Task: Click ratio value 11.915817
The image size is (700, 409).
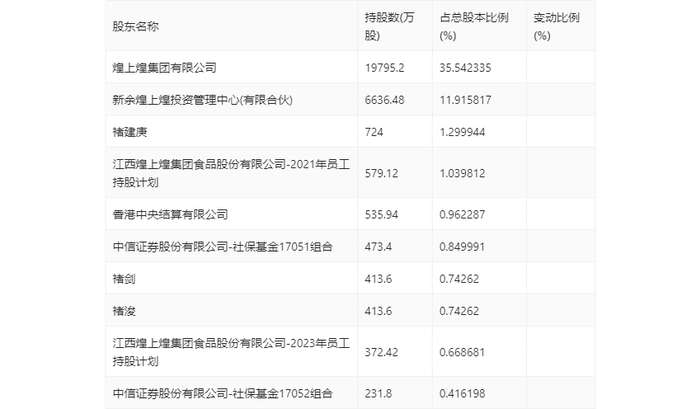Action: (465, 100)
